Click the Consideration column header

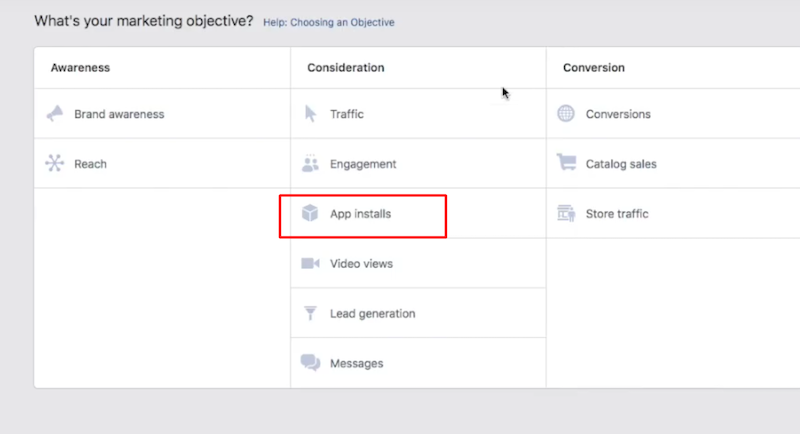[x=347, y=68]
